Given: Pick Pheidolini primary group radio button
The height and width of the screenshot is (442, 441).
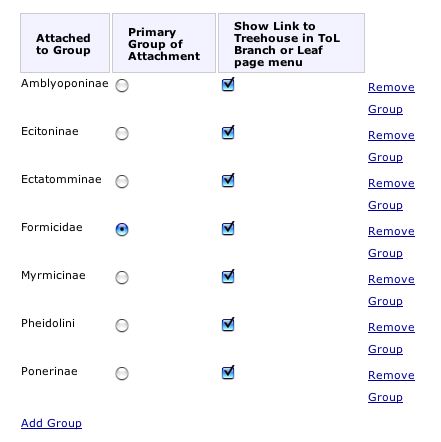Looking at the screenshot, I should click(122, 325).
